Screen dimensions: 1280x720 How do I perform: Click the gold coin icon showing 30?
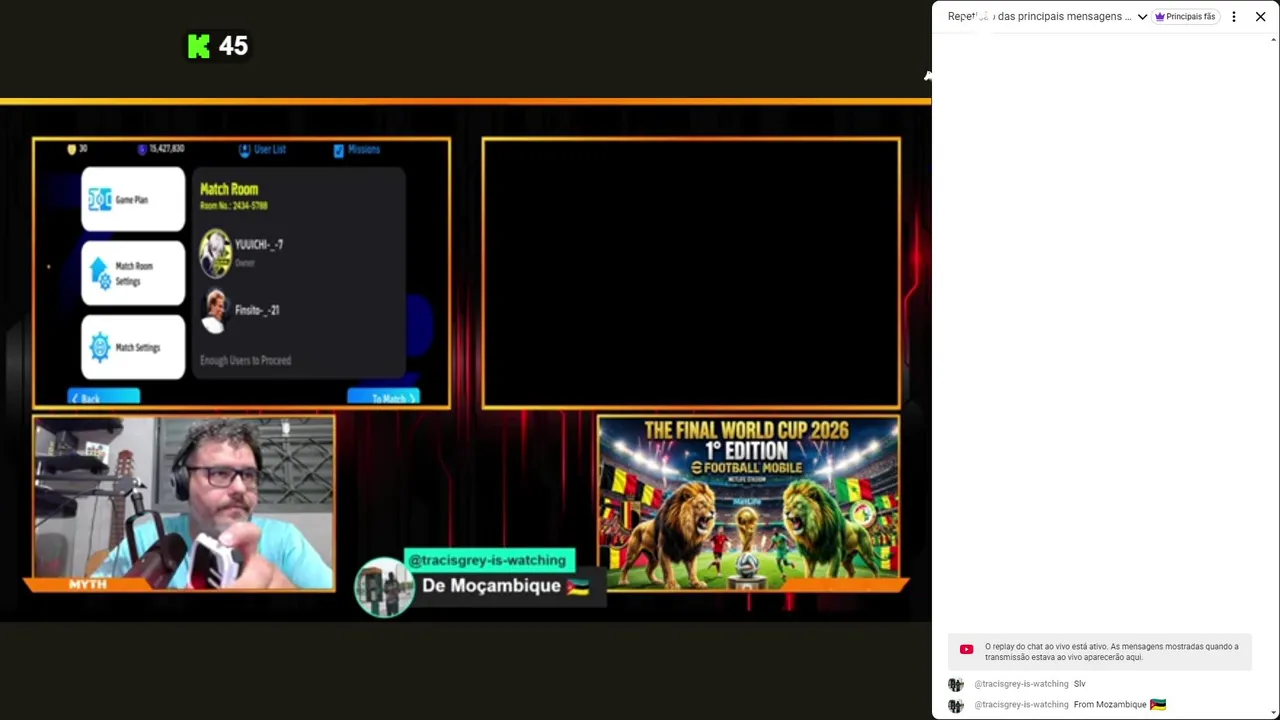71,149
